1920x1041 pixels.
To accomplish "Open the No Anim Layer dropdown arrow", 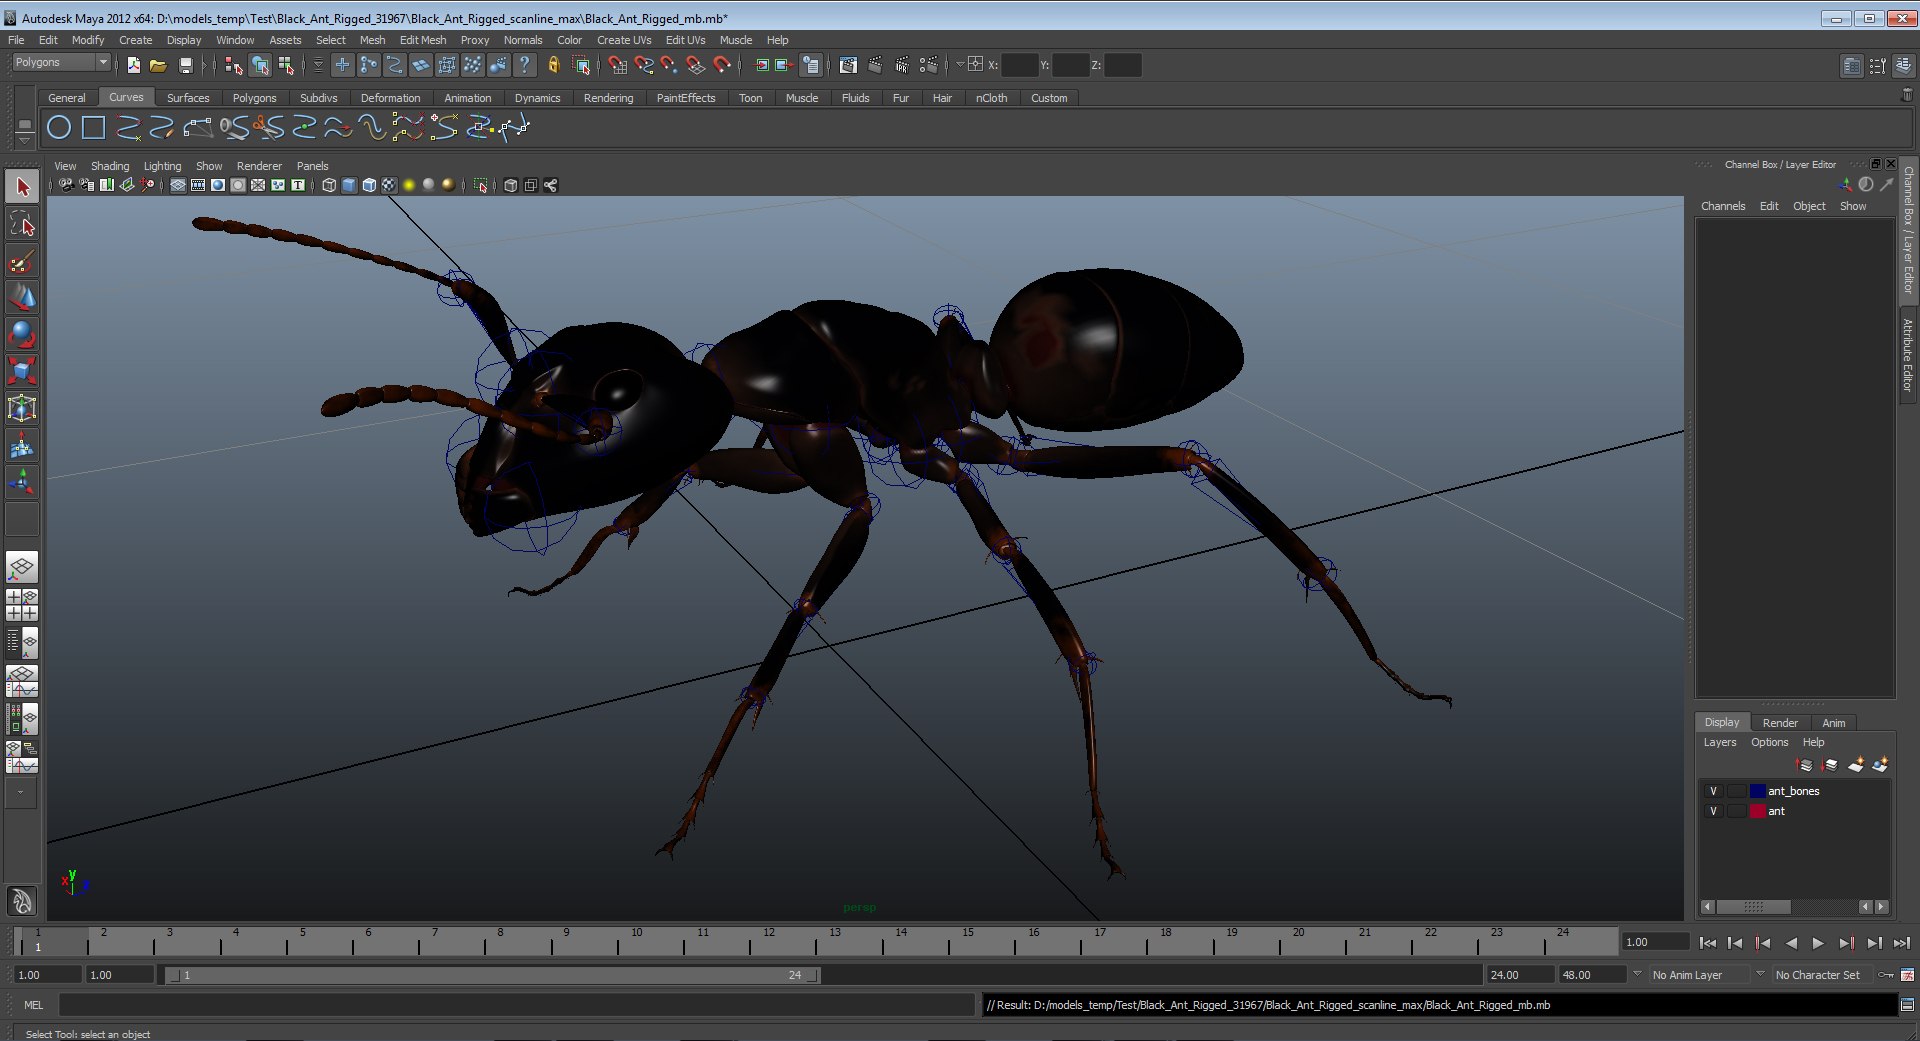I will (x=1637, y=974).
